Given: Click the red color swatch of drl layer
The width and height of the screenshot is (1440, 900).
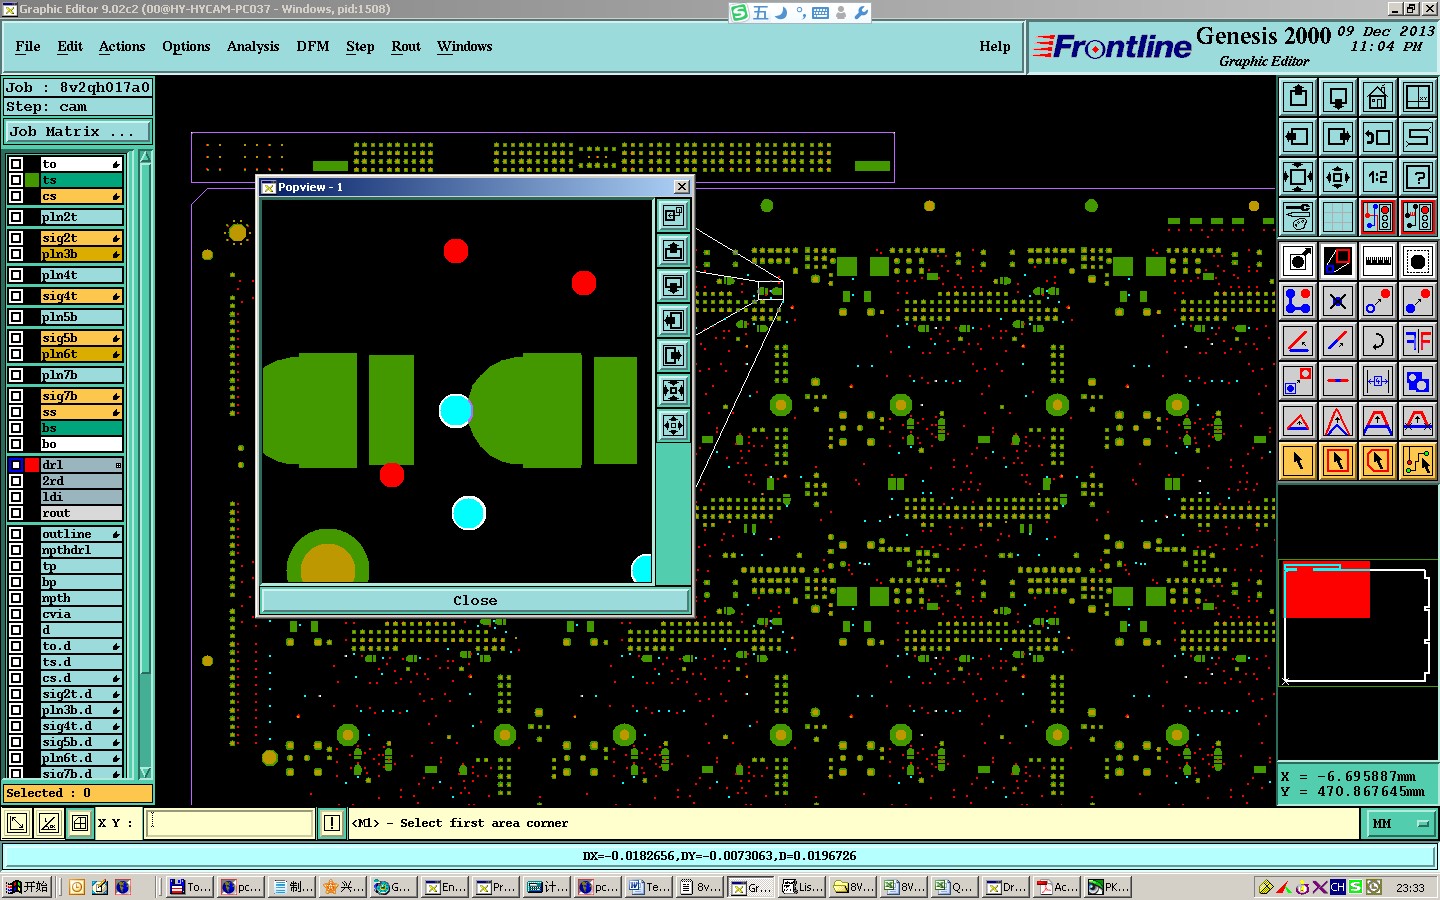Looking at the screenshot, I should [32, 465].
